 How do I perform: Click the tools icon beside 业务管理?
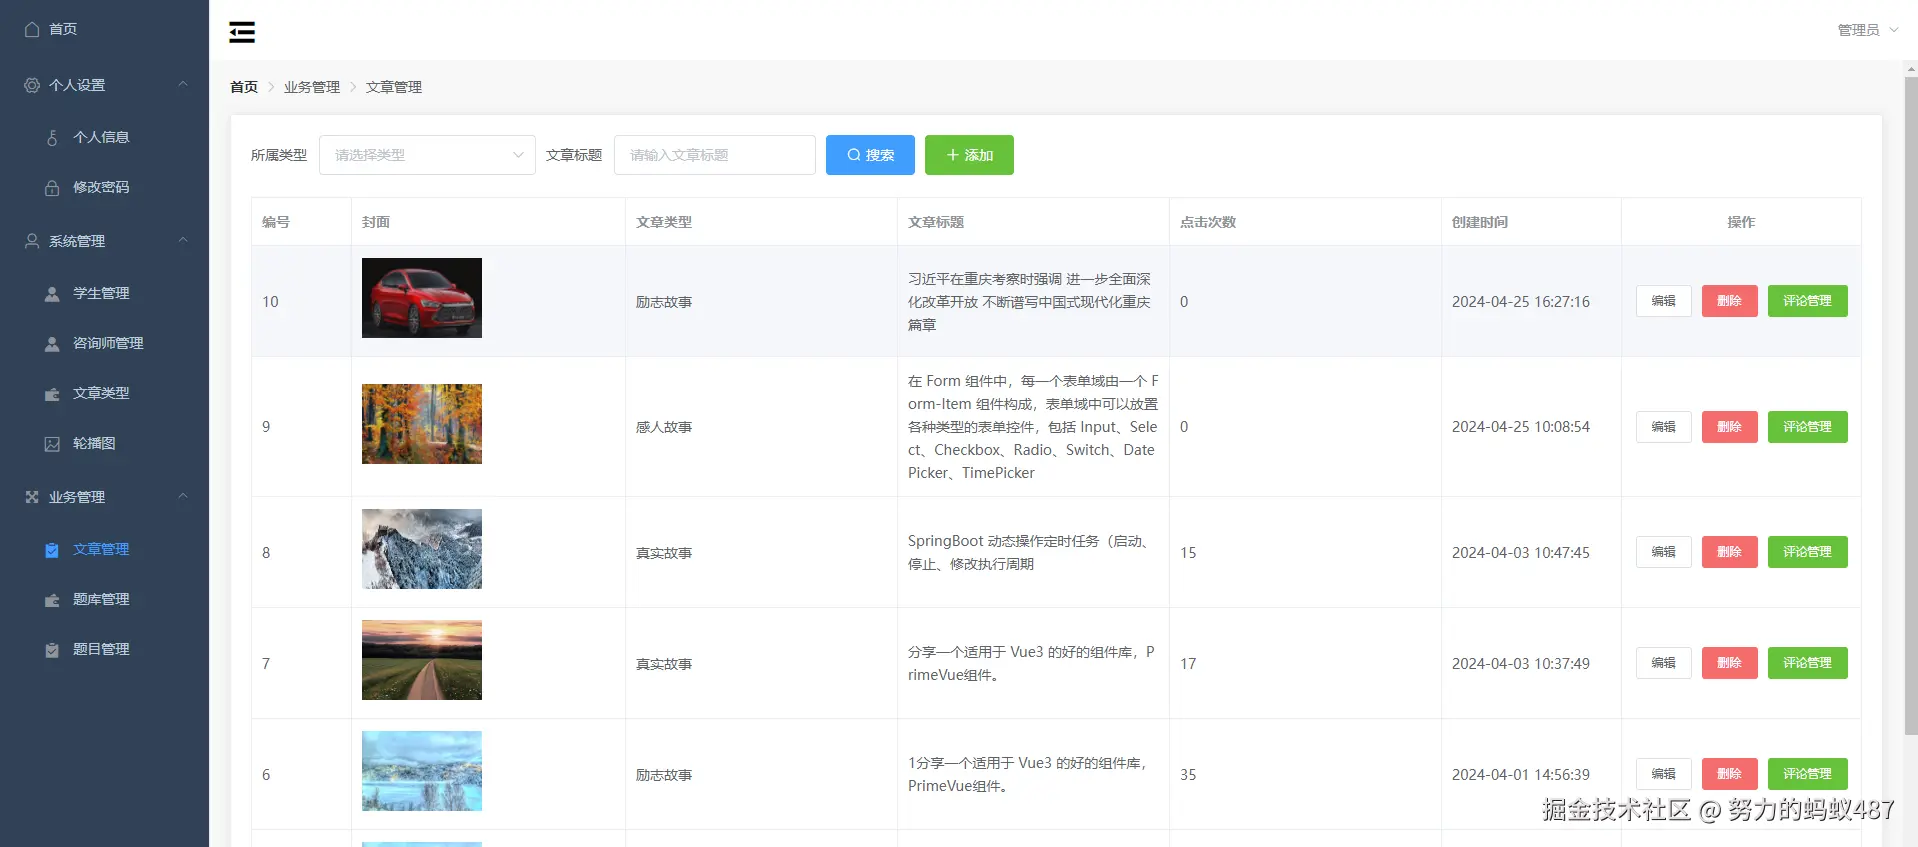pos(32,497)
